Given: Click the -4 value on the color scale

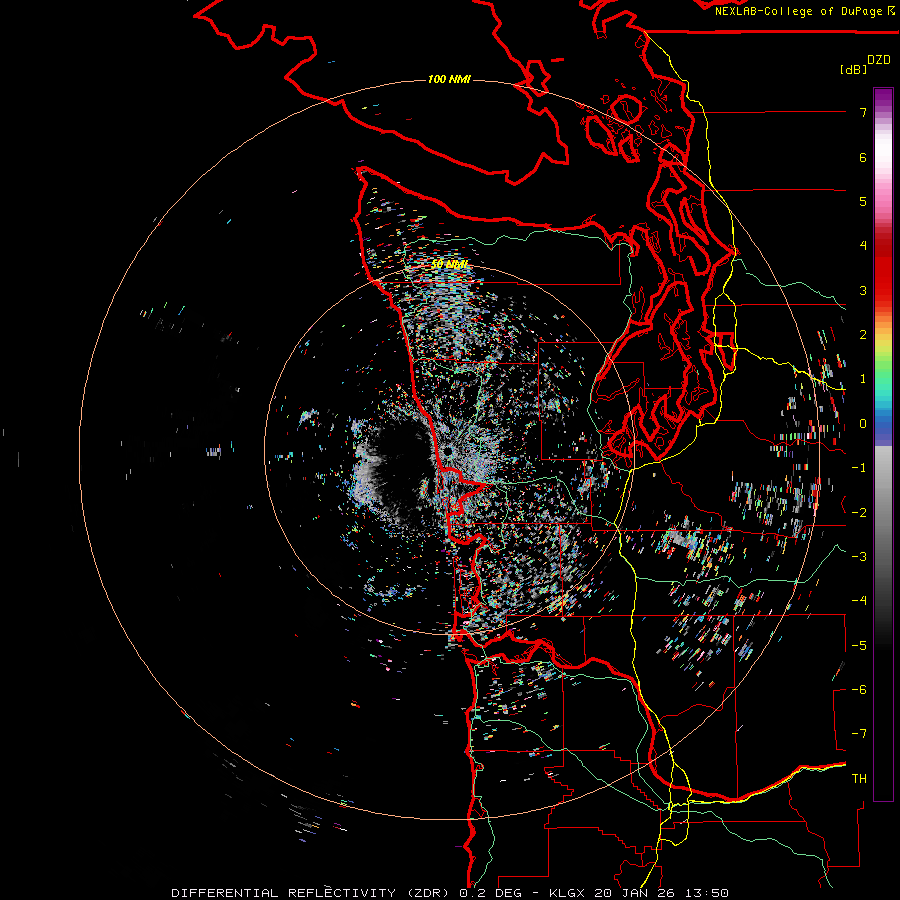Looking at the screenshot, I should click(859, 601).
